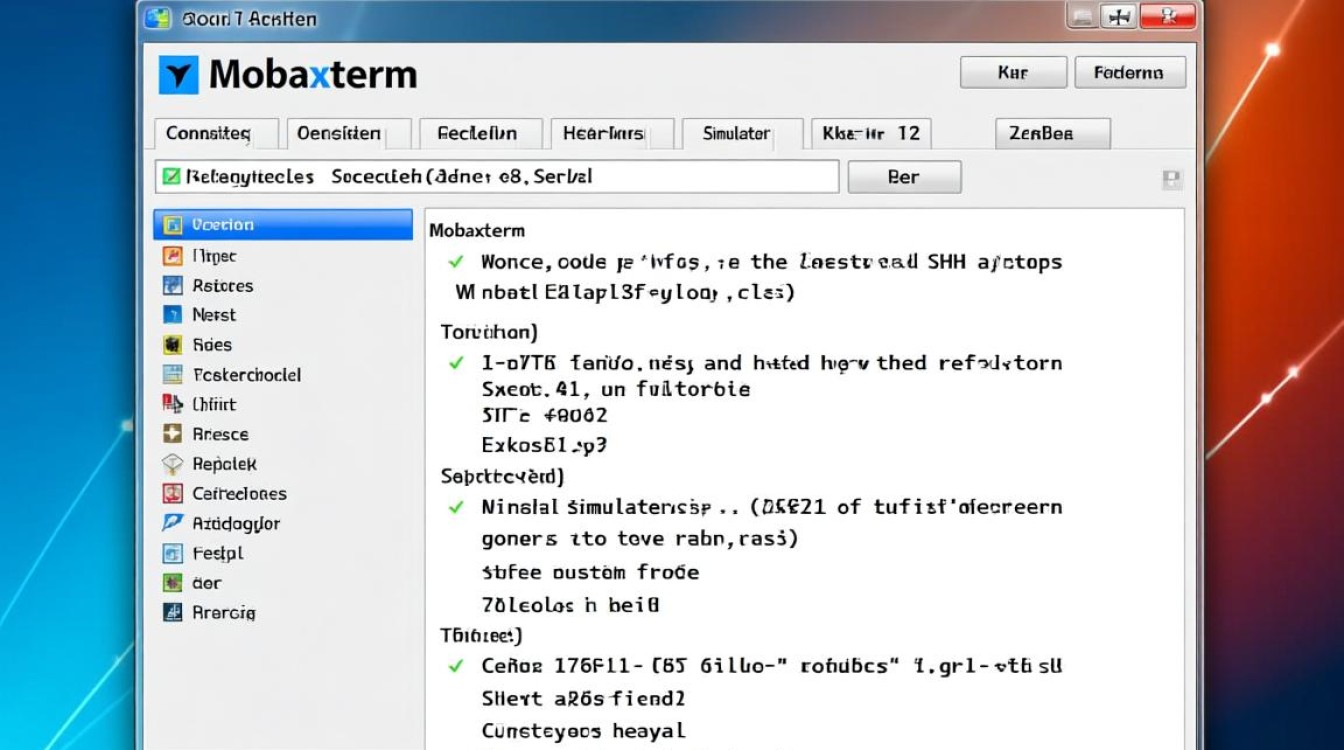Click the Mobaxterm logo icon
The image size is (1344, 750).
point(178,75)
